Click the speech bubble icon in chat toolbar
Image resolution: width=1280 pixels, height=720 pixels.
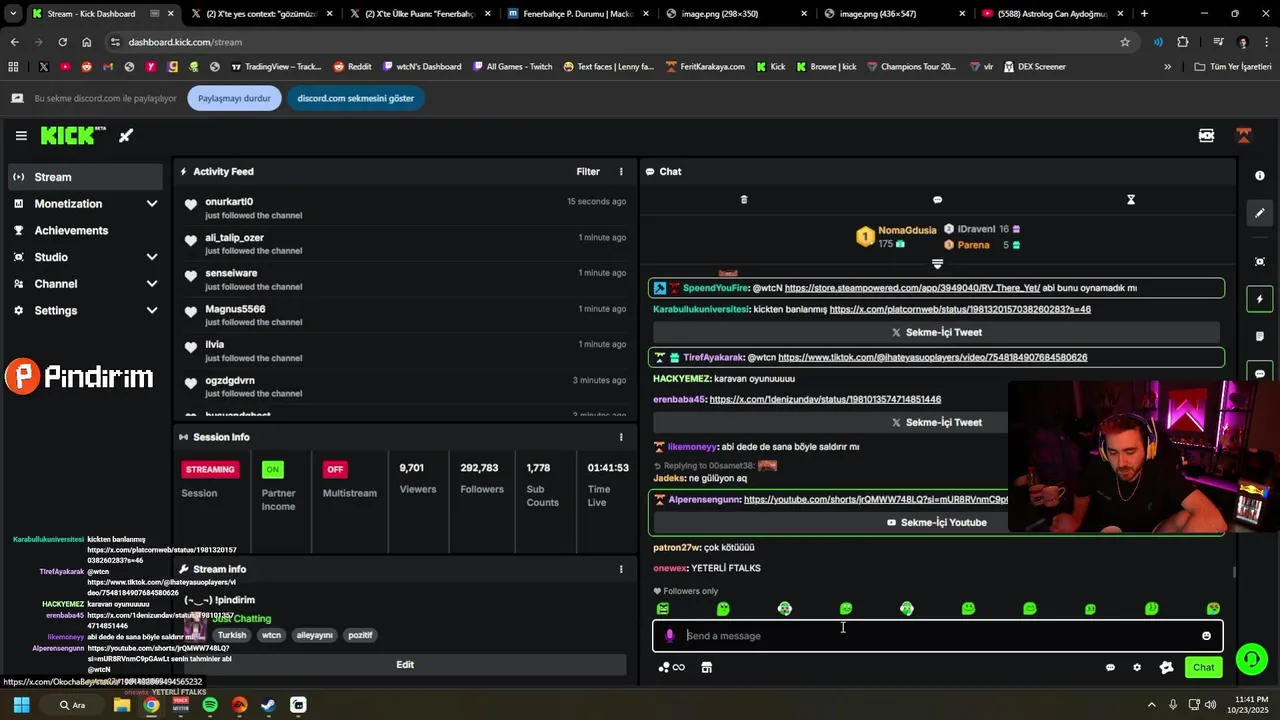(x=937, y=200)
